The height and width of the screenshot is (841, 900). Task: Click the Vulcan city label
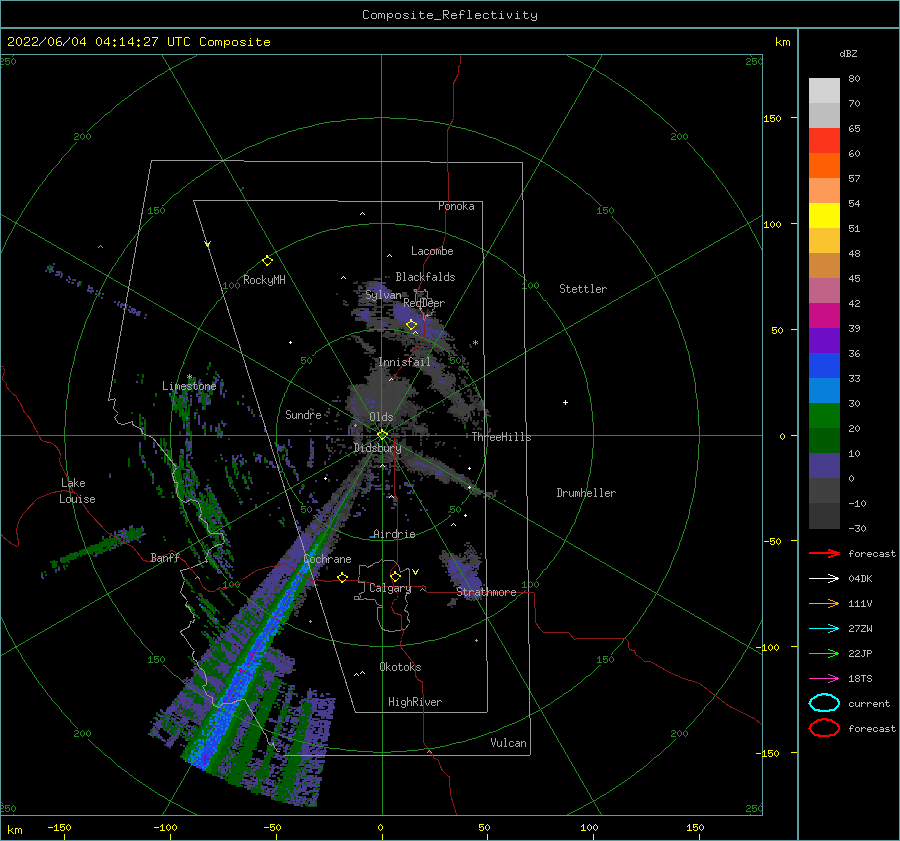point(508,743)
